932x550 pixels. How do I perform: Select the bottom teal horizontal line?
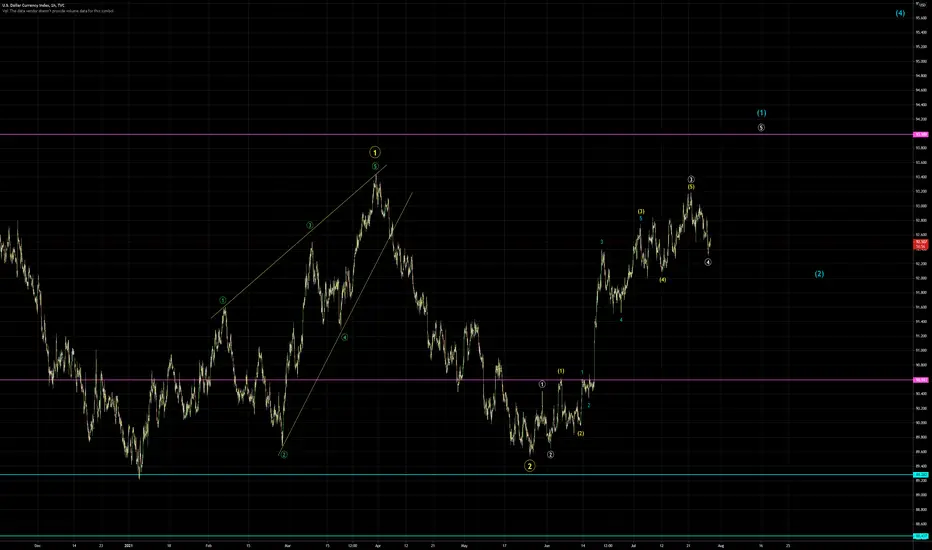[x=456, y=536]
